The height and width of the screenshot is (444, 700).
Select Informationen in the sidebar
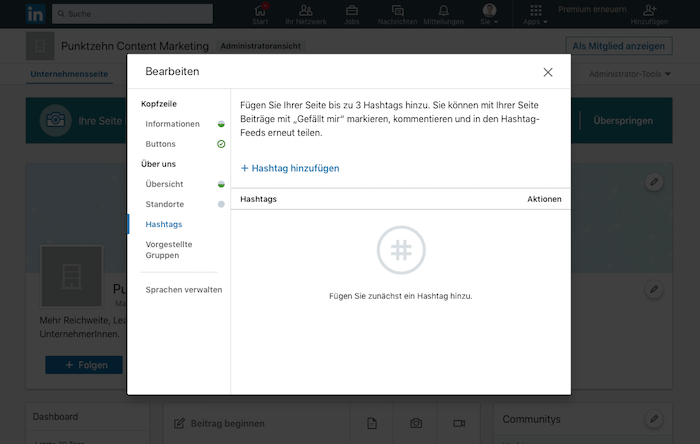[x=172, y=124]
